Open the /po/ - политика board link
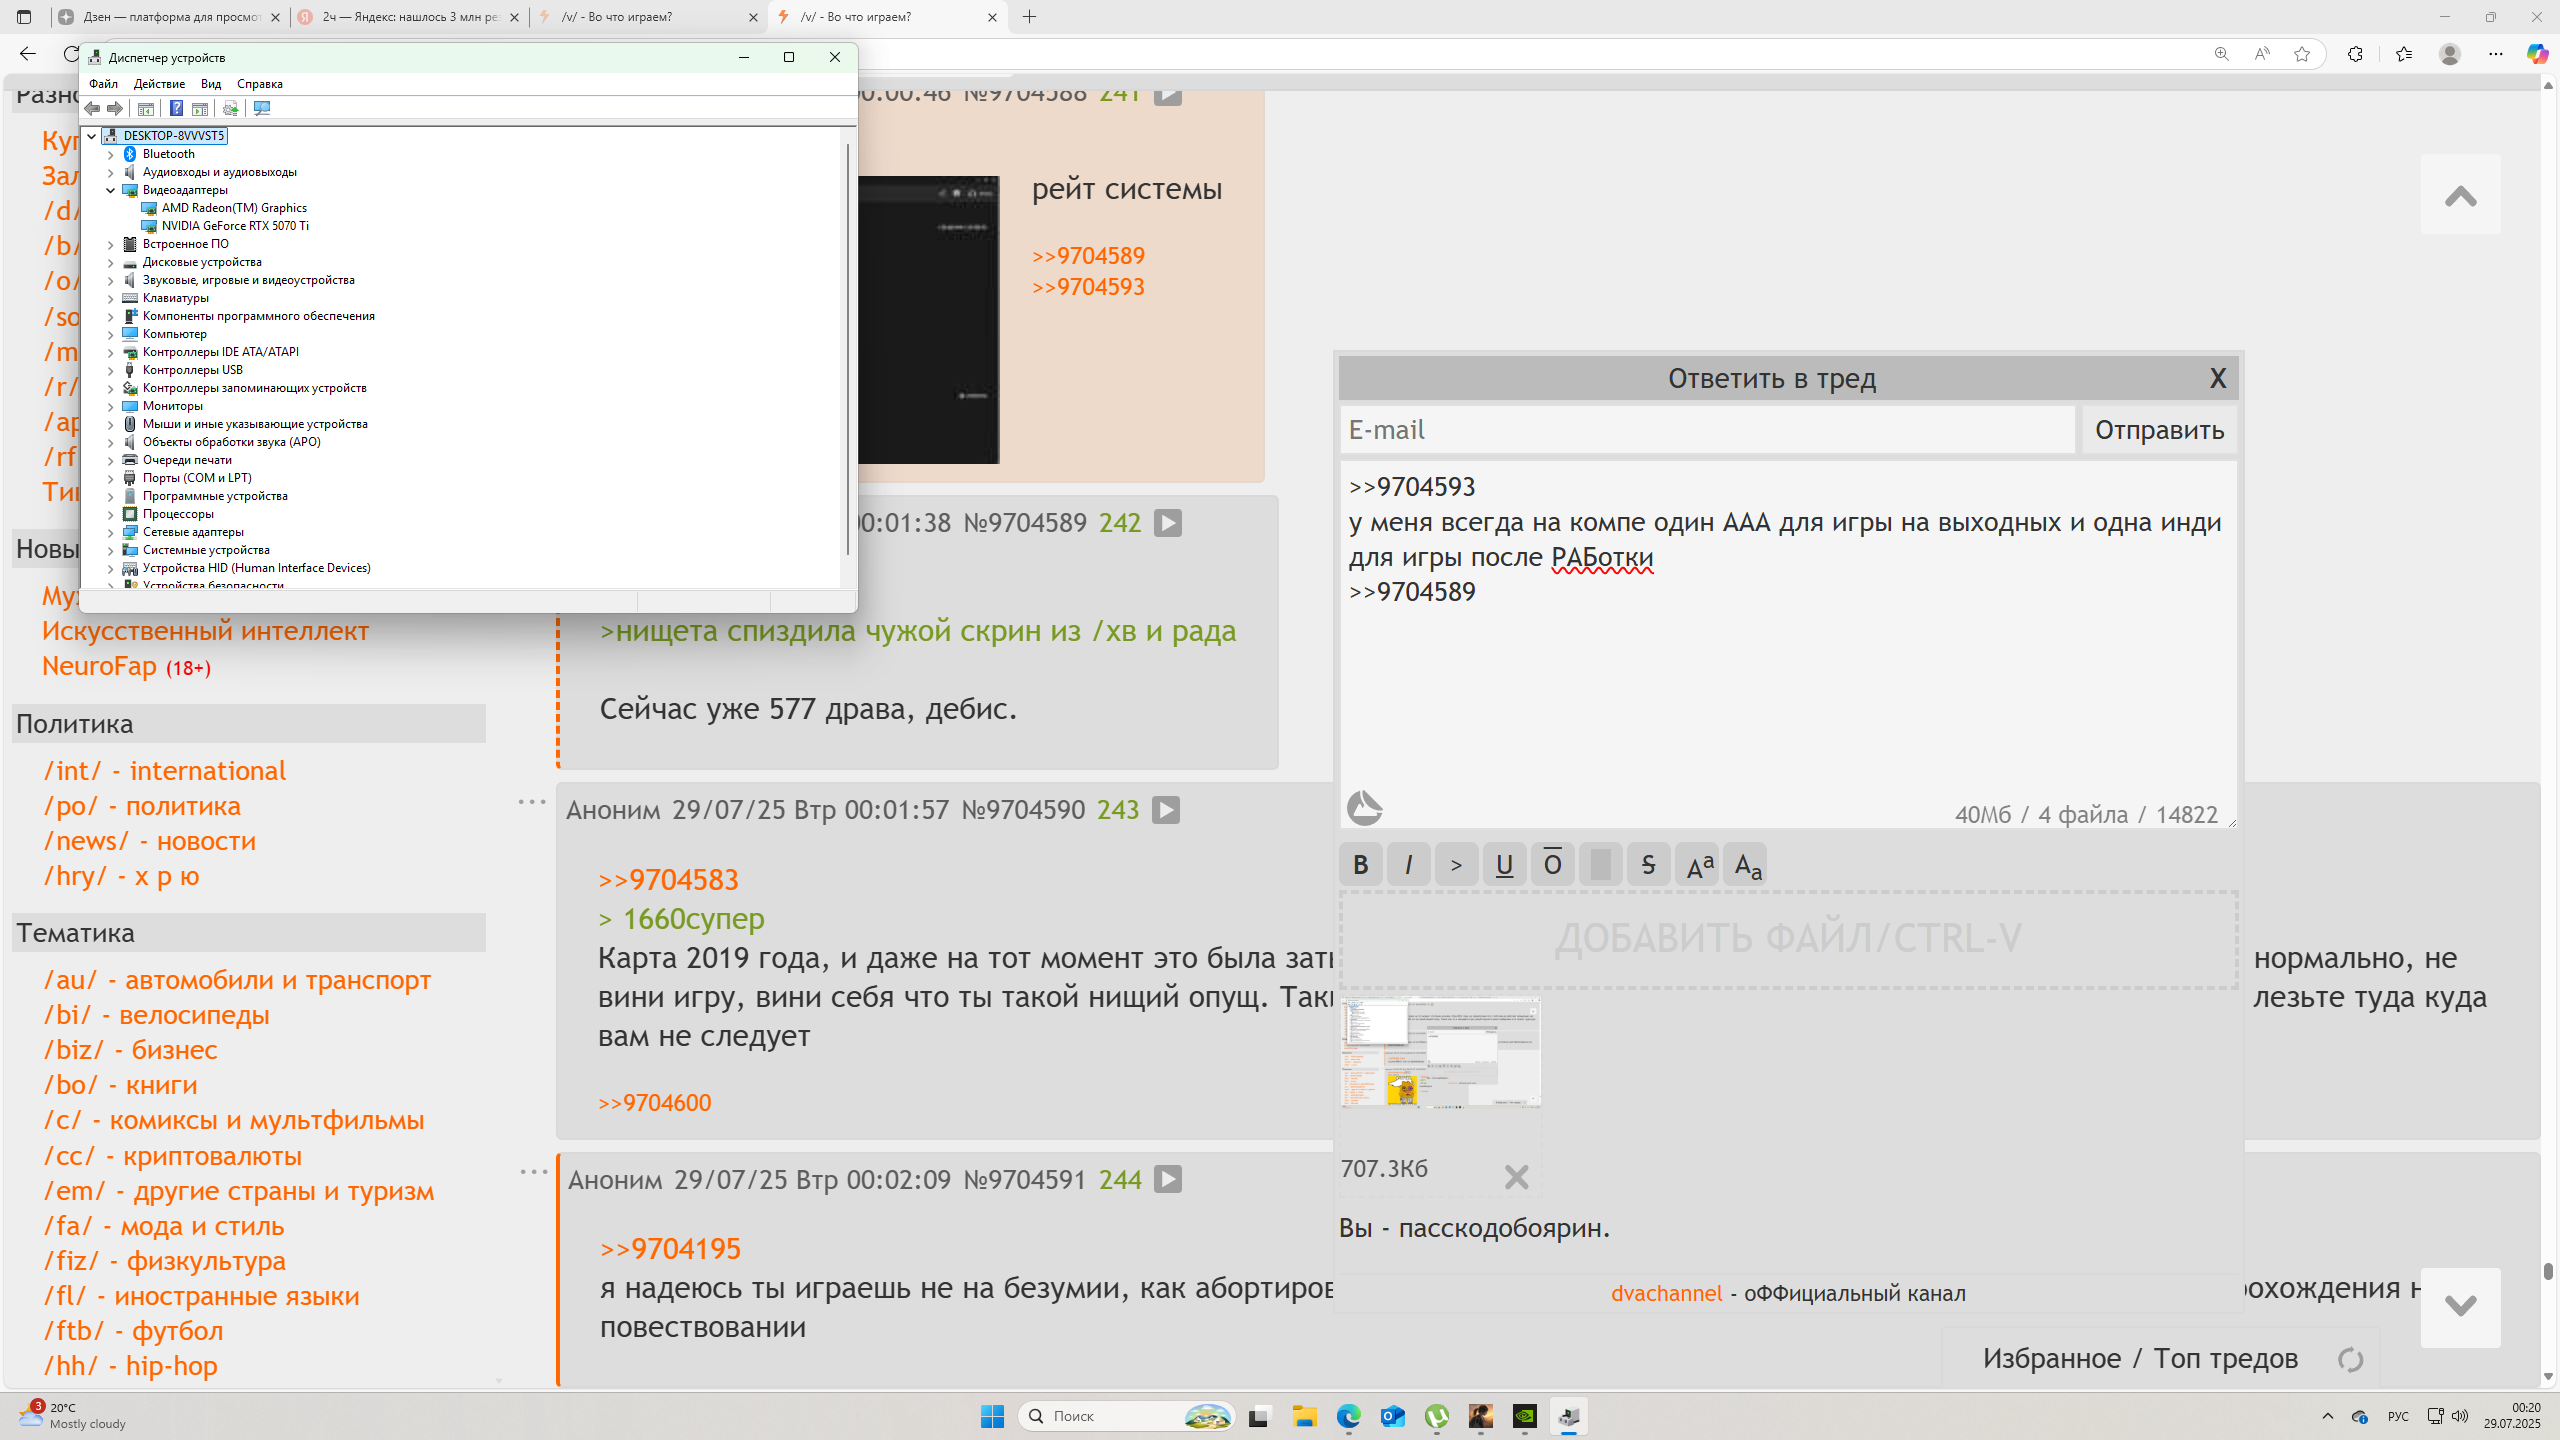This screenshot has height=1440, width=2560. 141,806
